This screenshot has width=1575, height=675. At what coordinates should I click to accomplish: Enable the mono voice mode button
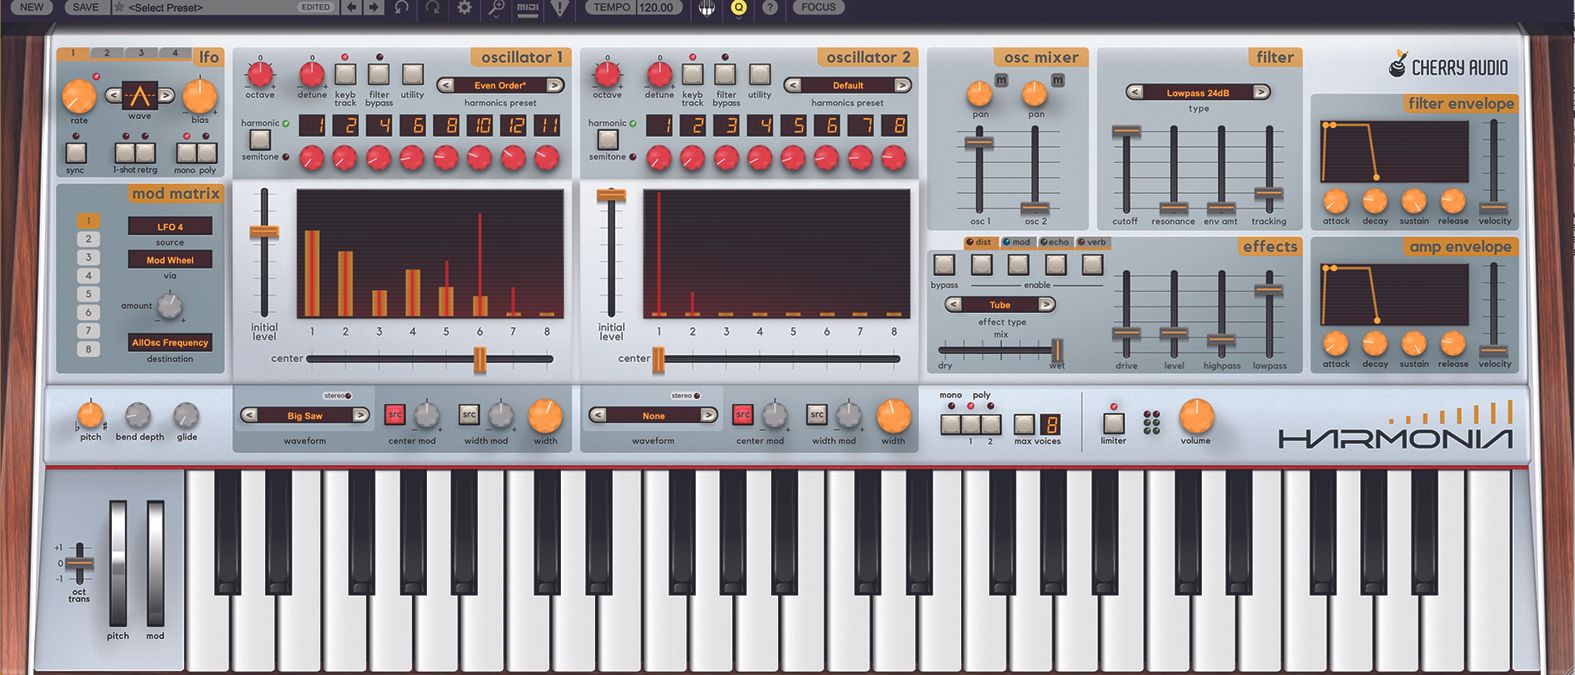(x=950, y=423)
